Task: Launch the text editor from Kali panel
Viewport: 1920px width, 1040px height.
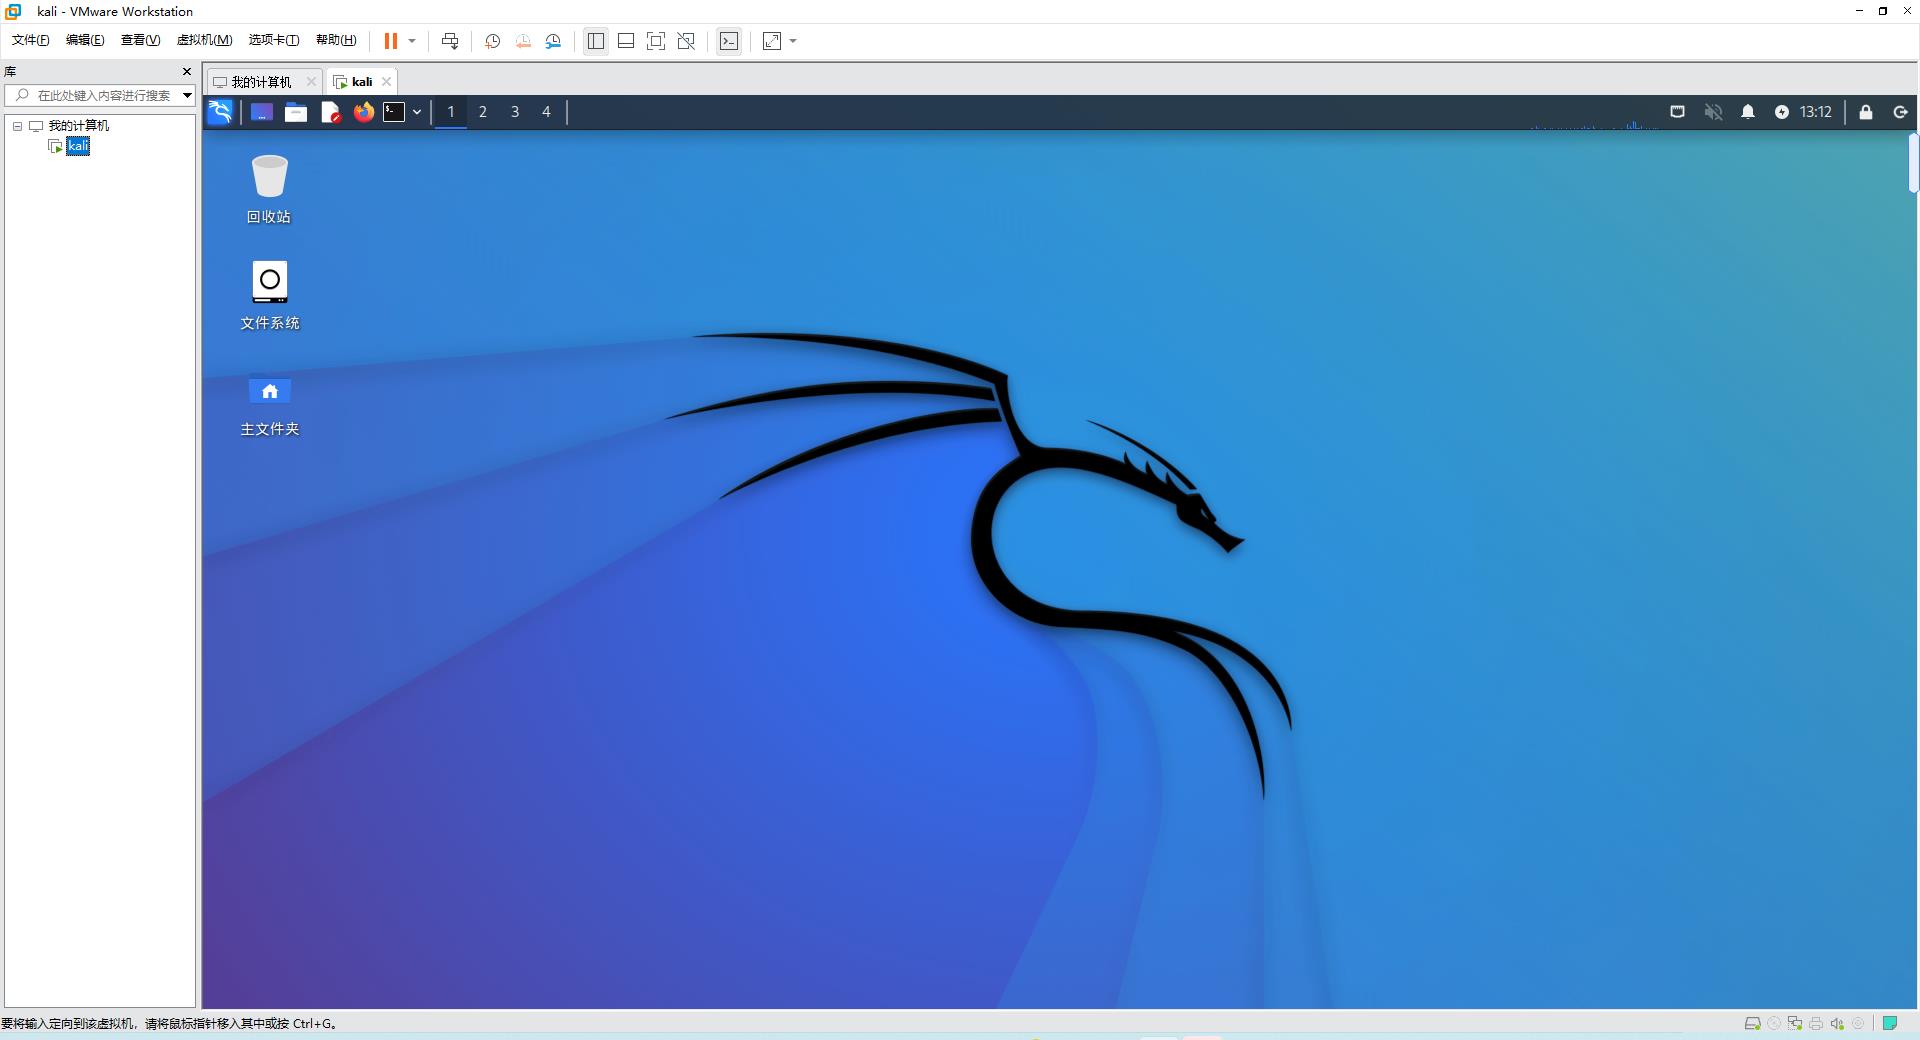Action: (330, 112)
